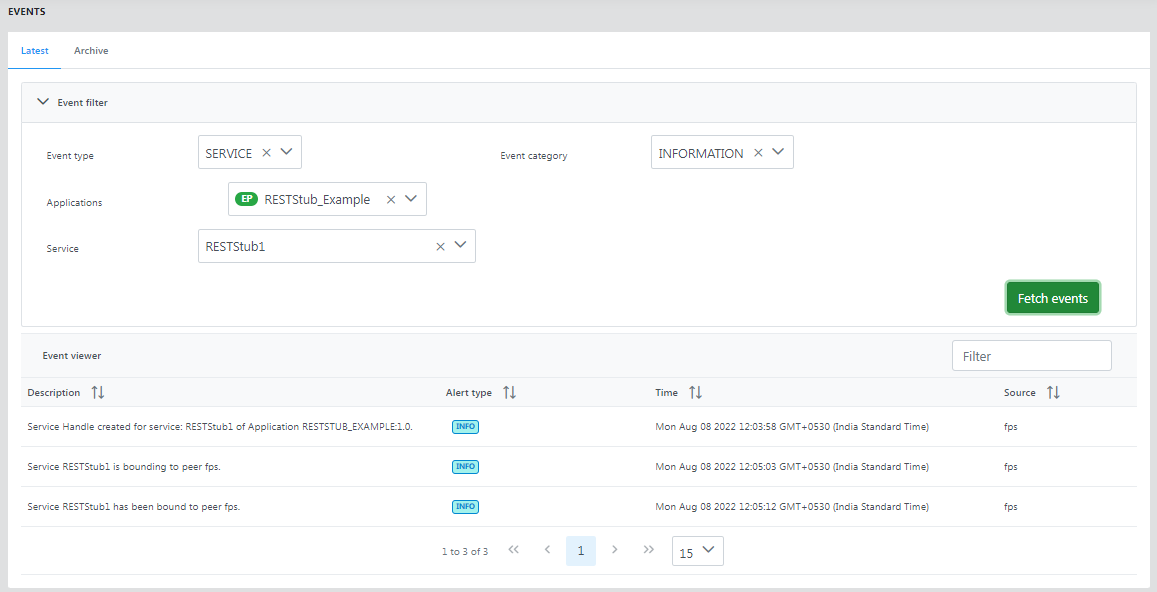Image resolution: width=1157 pixels, height=592 pixels.
Task: Sort events by Time column
Action: (695, 393)
